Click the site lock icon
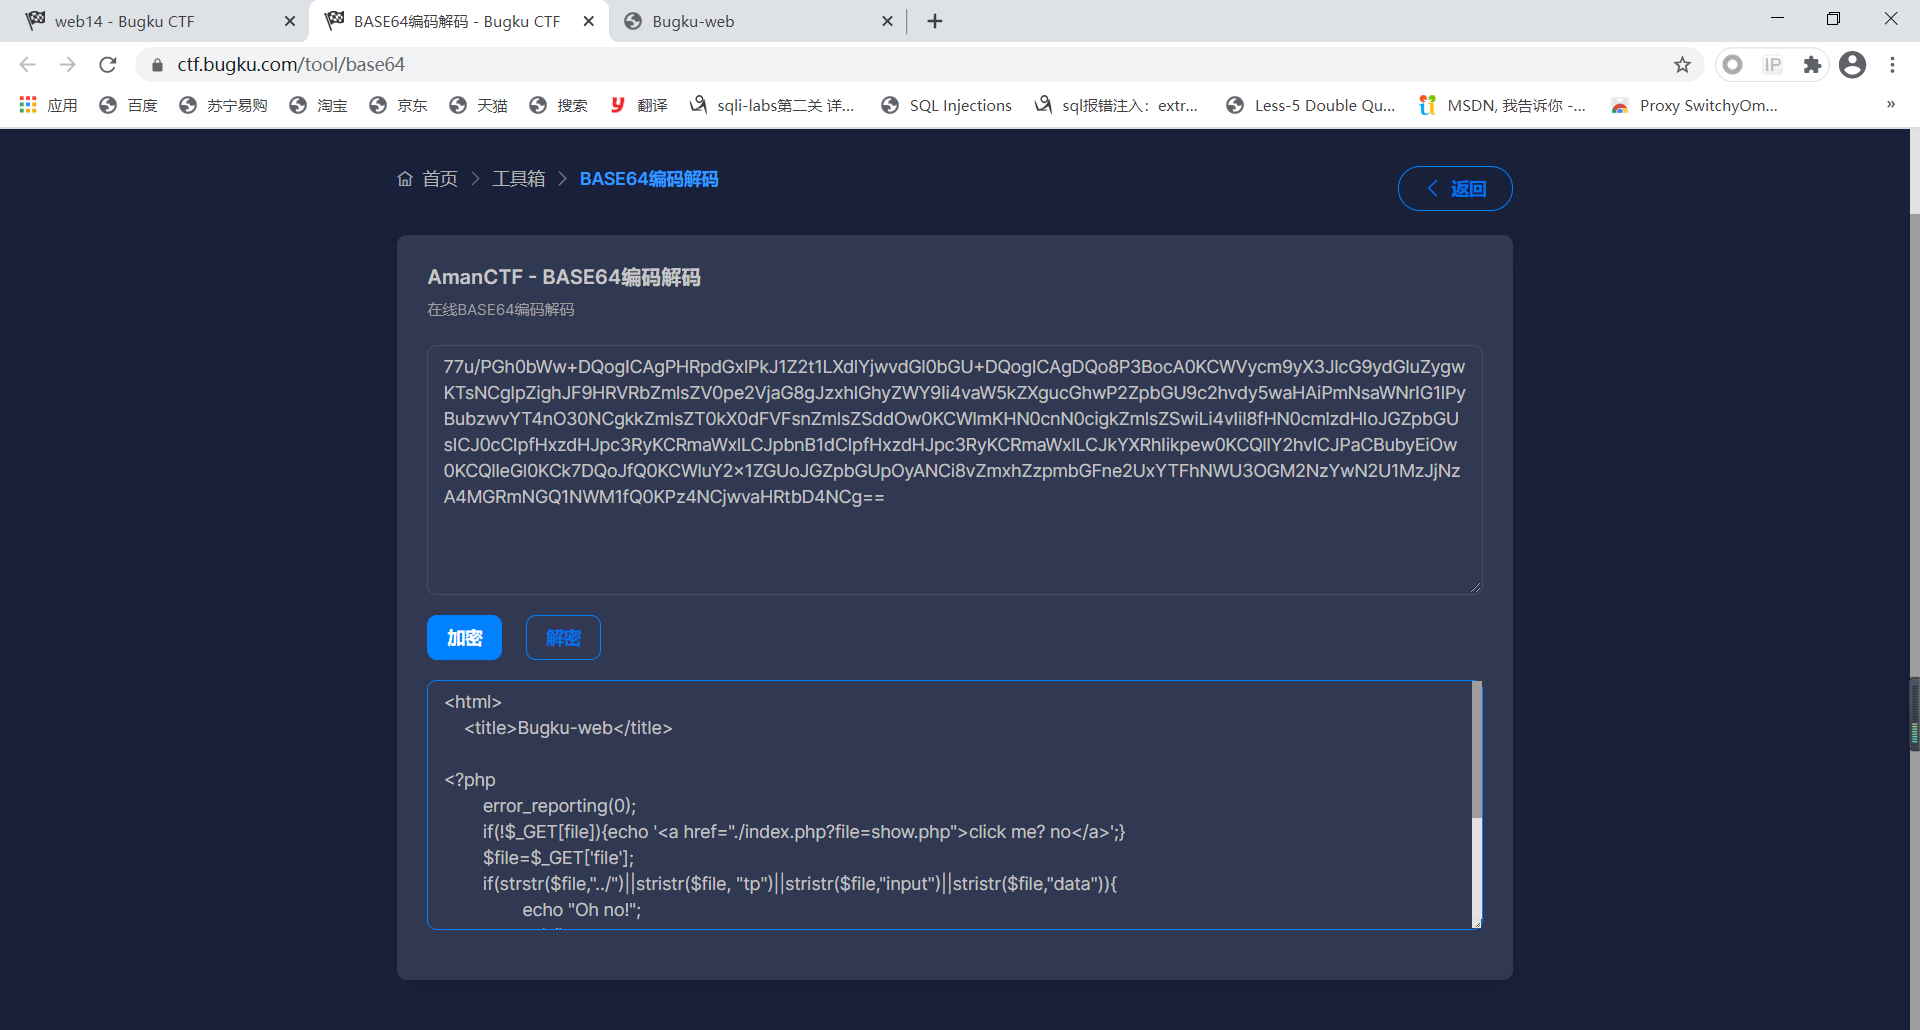This screenshot has height=1030, width=1920. [x=157, y=65]
